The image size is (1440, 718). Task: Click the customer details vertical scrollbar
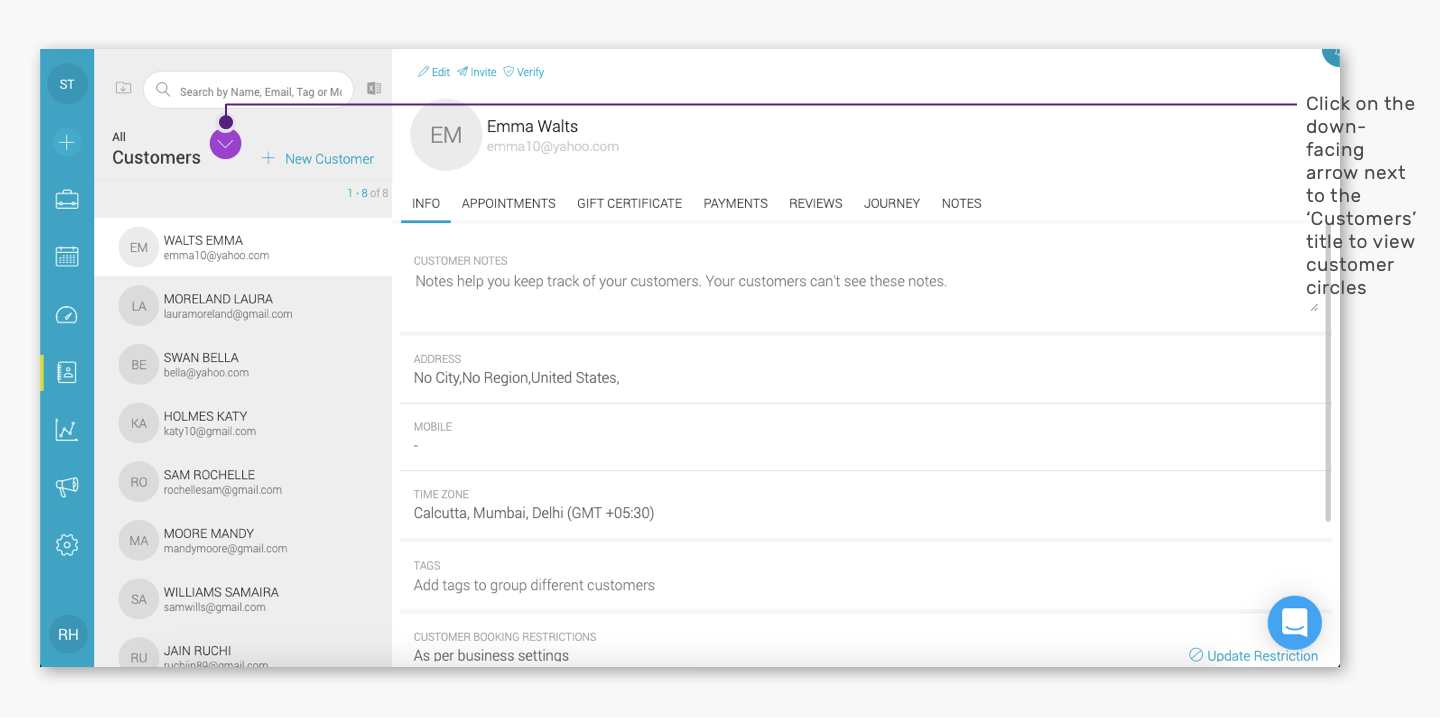[1328, 370]
